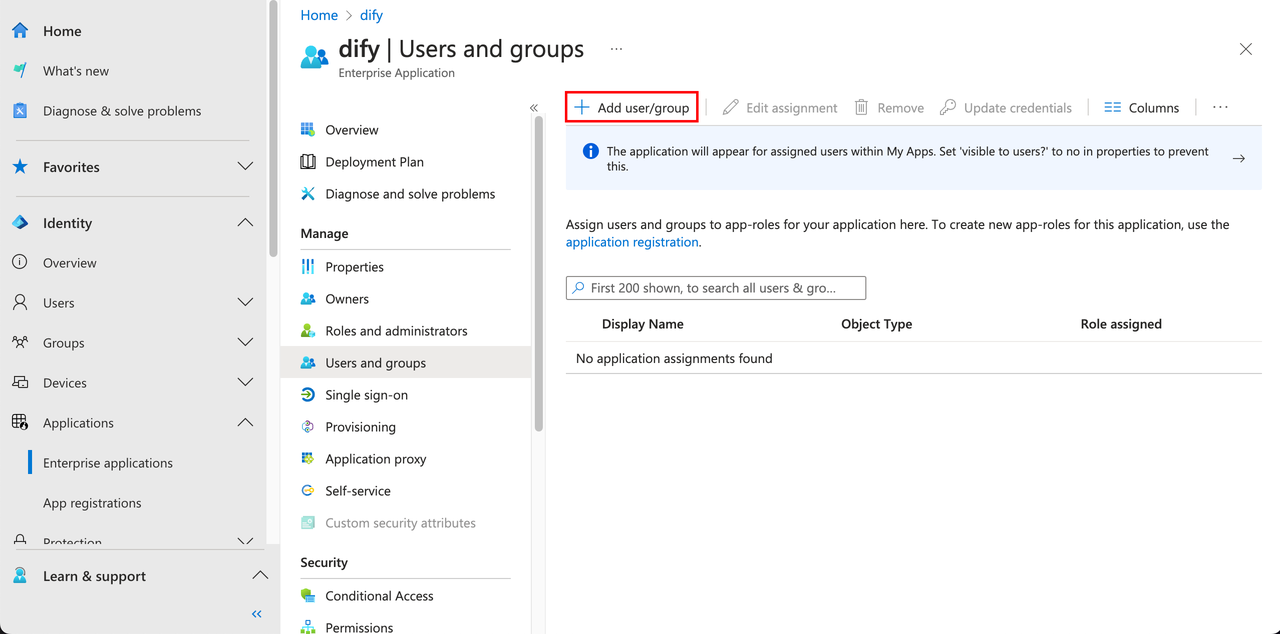
Task: Click the Roles and administrators icon
Action: pyautogui.click(x=308, y=331)
